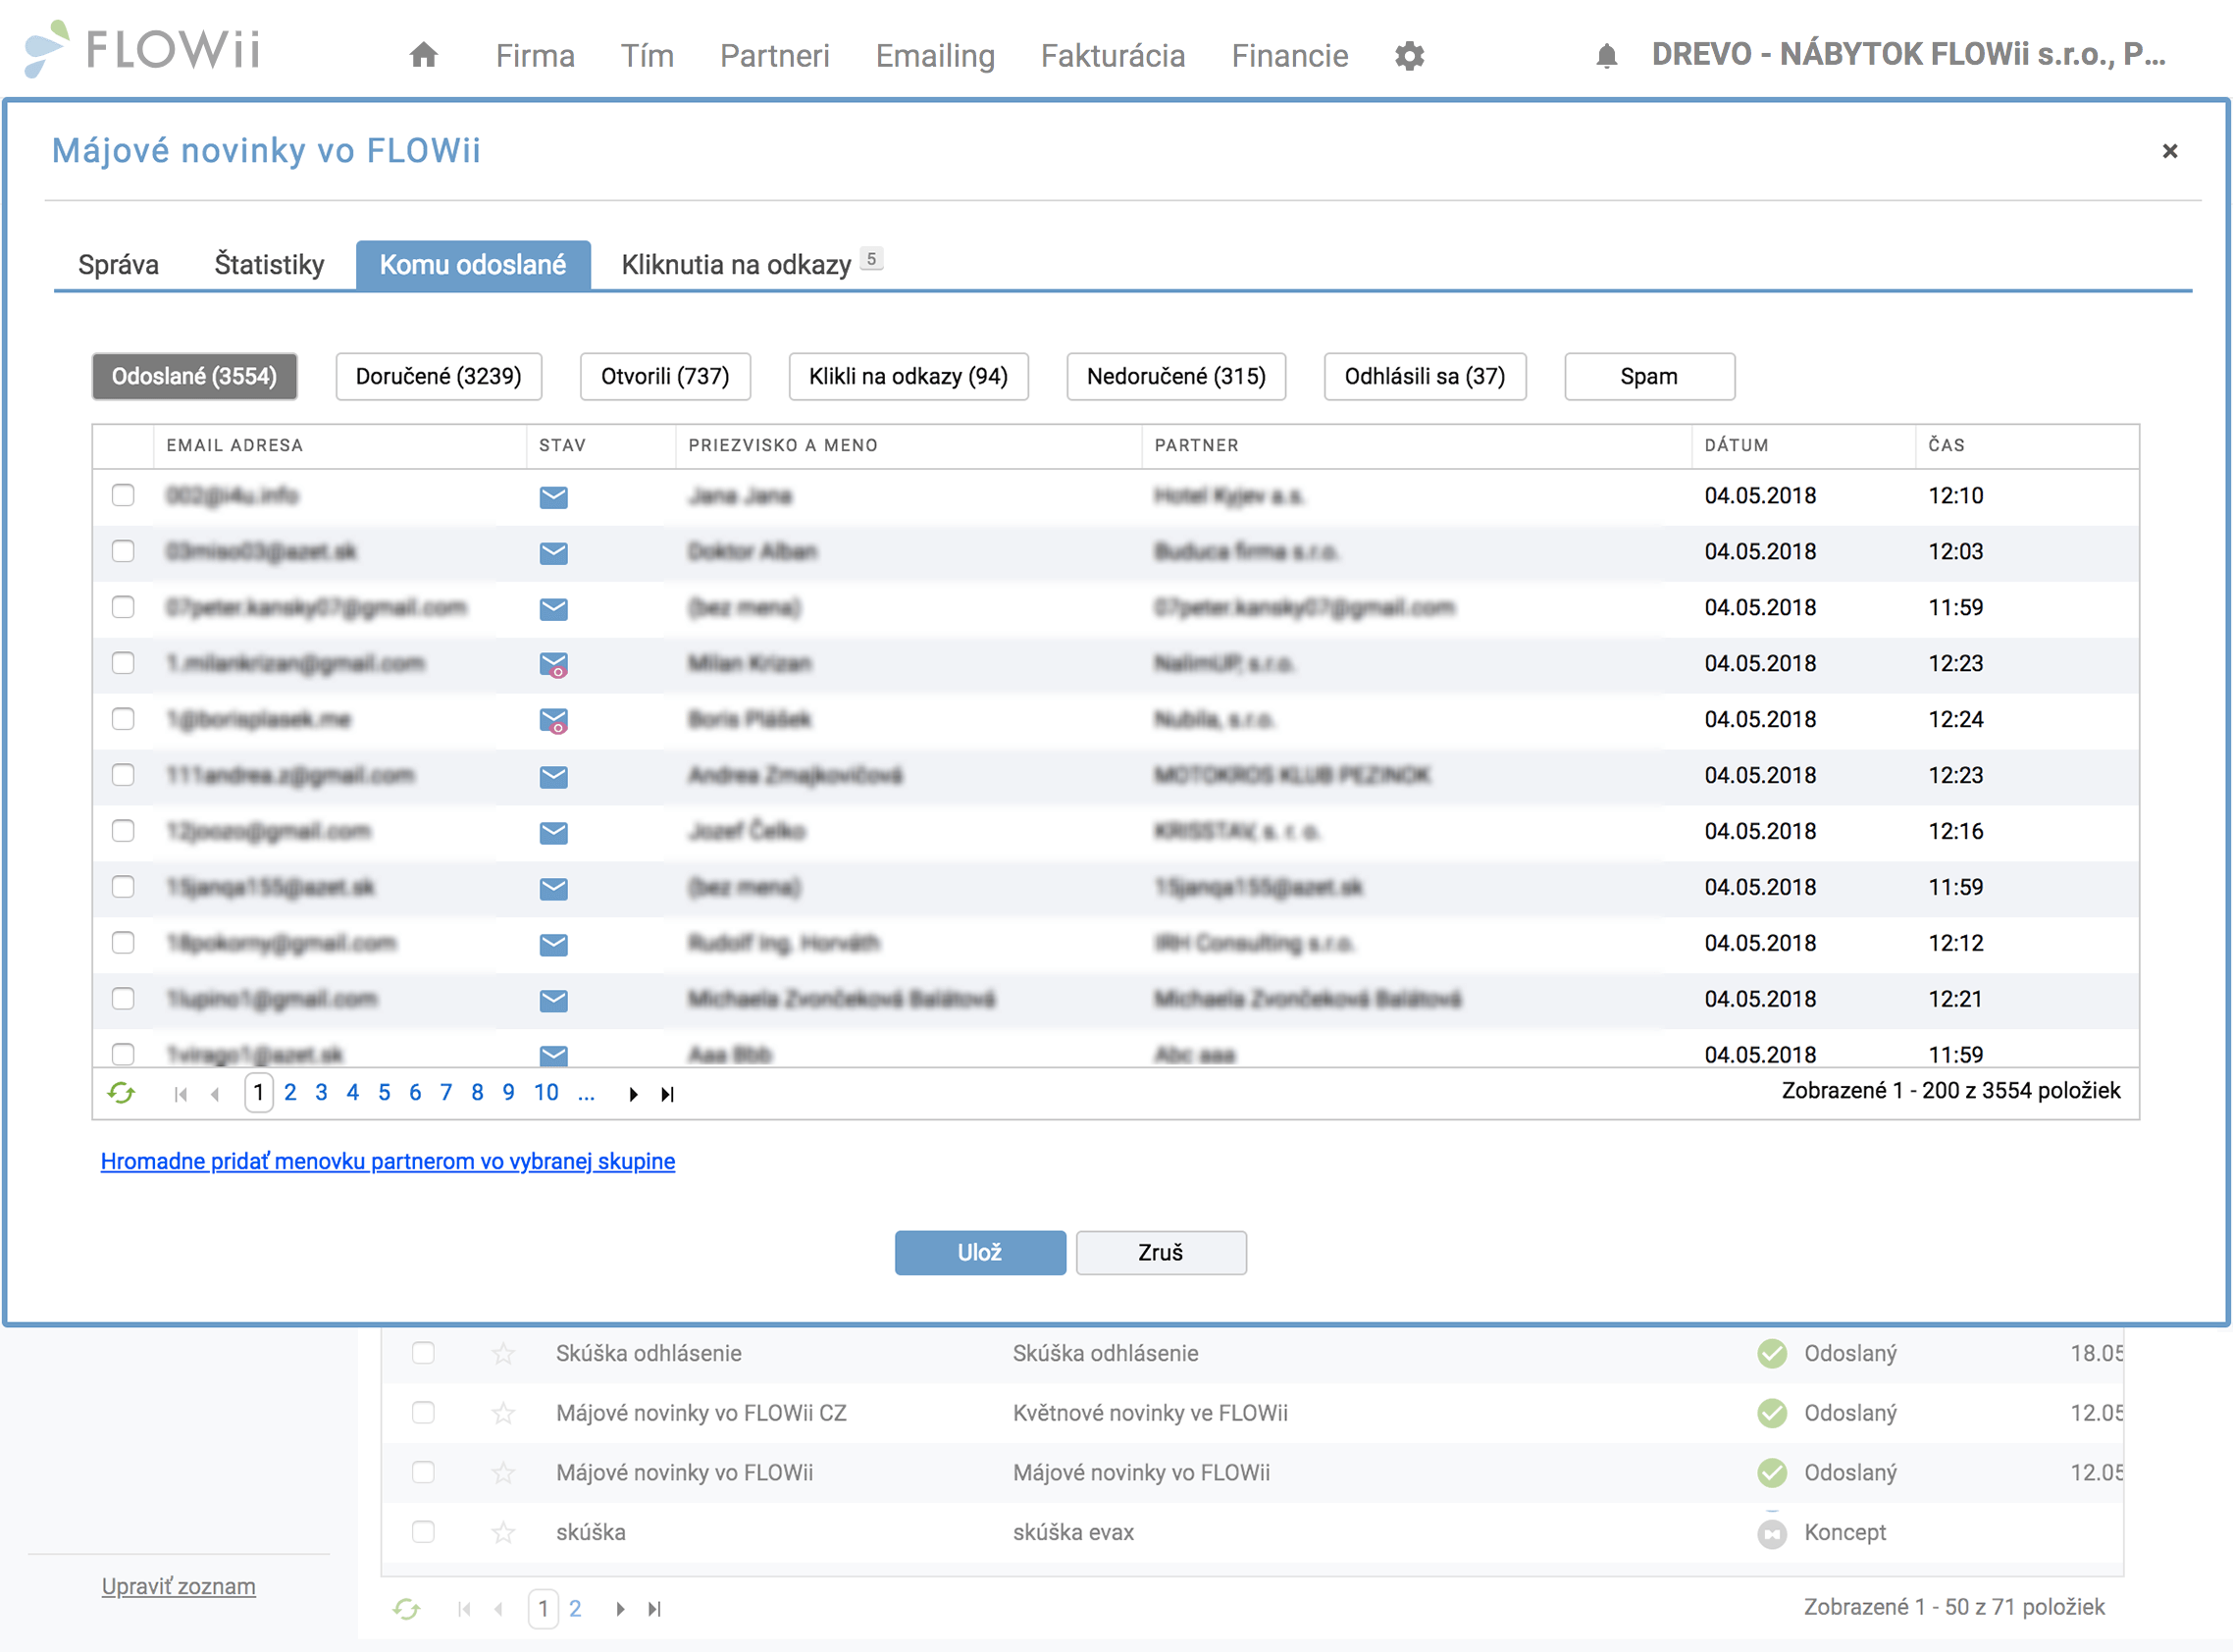The height and width of the screenshot is (1652, 2233).
Task: Check the recipient row timed 12:21
Action: point(123,999)
